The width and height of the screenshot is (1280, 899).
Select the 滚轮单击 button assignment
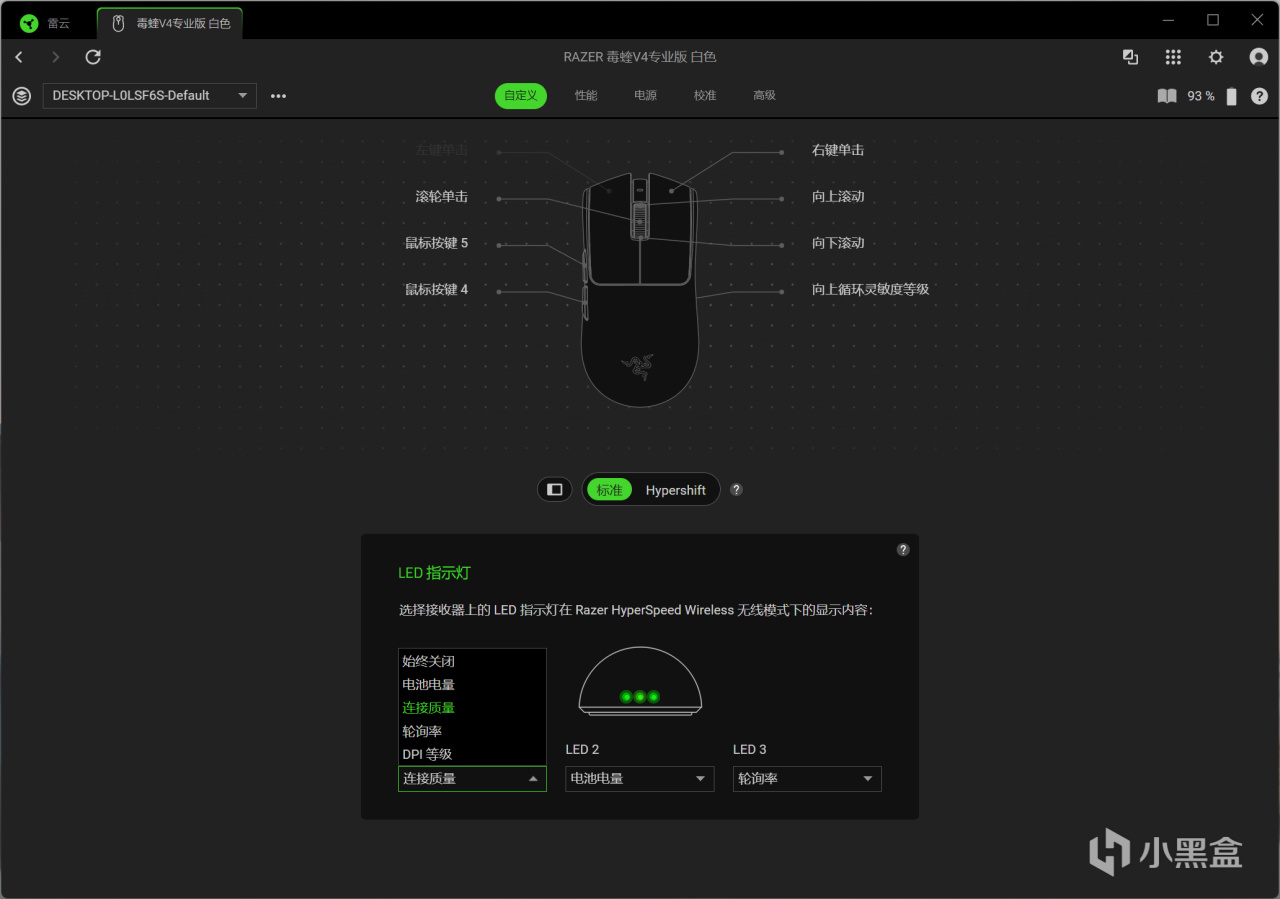coord(442,197)
